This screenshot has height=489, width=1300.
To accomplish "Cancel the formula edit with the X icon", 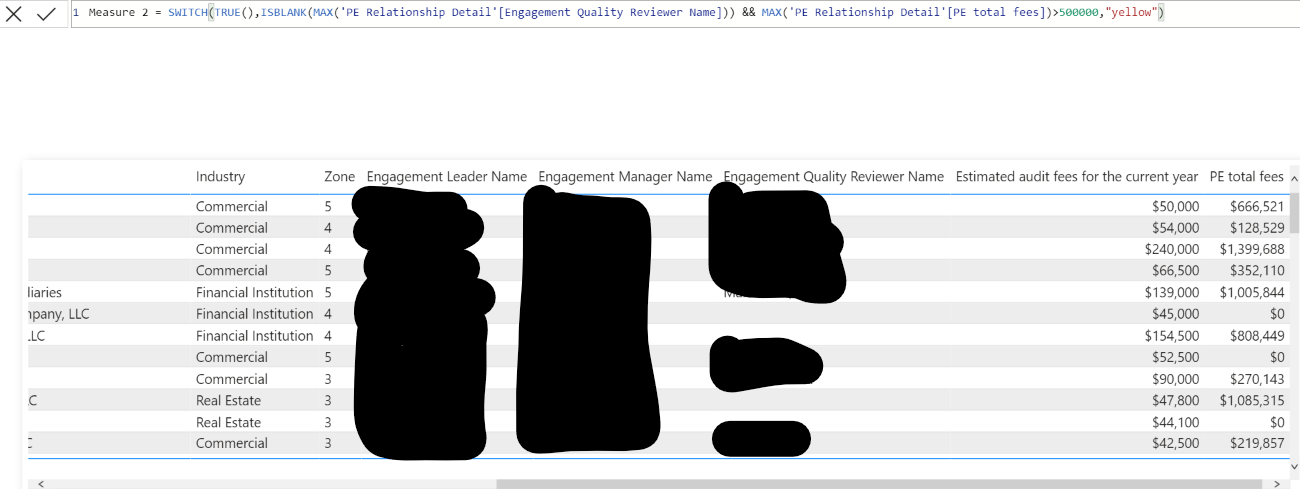I will click(14, 14).
